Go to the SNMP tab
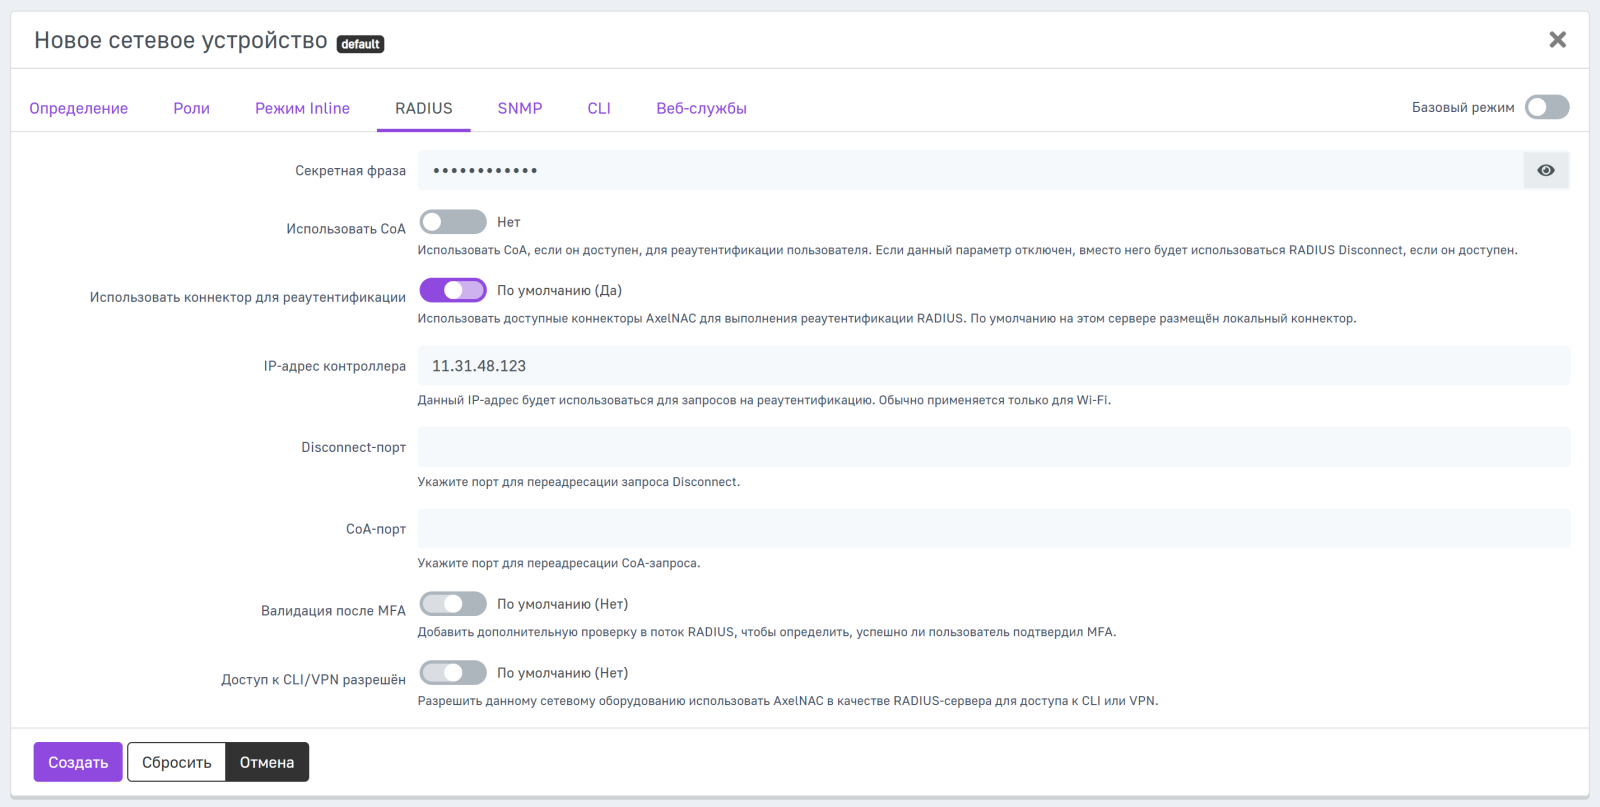This screenshot has height=807, width=1600. click(520, 108)
